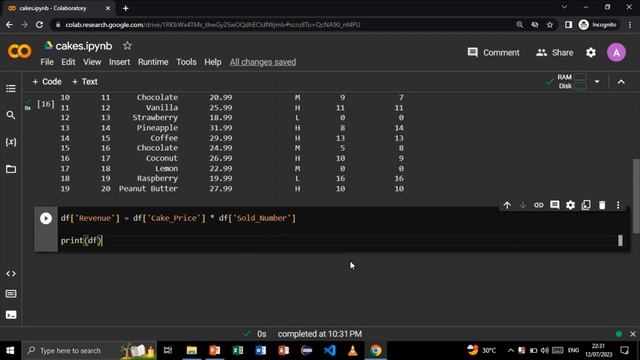The height and width of the screenshot is (360, 640).
Task: Expand the runtime connection dropdown arrow
Action: click(597, 82)
